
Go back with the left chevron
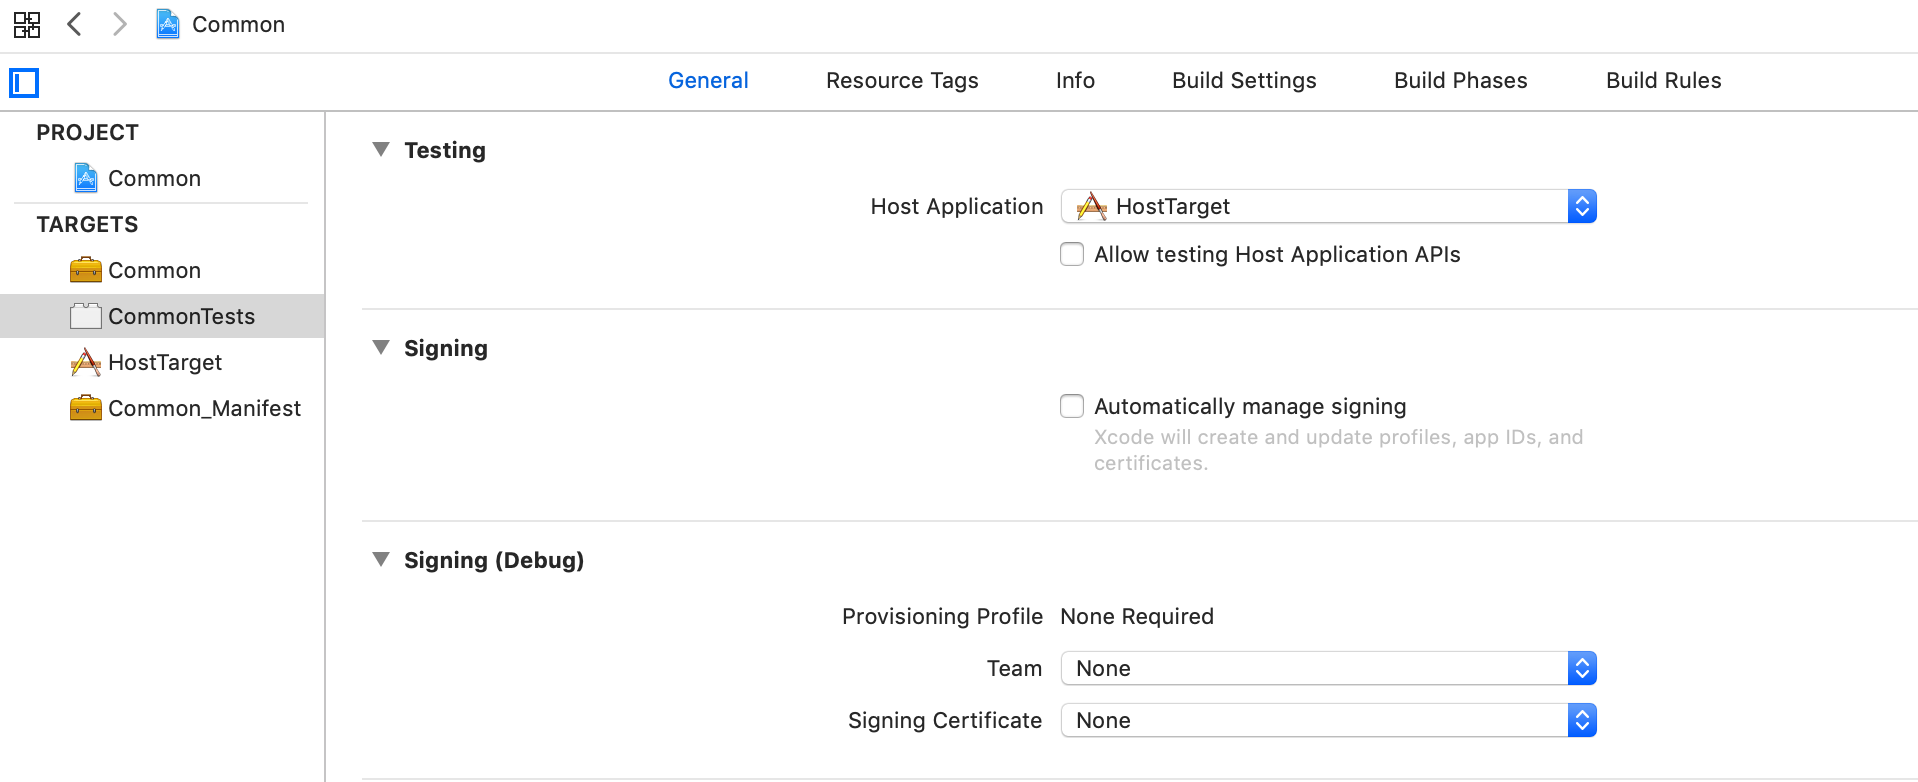74,24
